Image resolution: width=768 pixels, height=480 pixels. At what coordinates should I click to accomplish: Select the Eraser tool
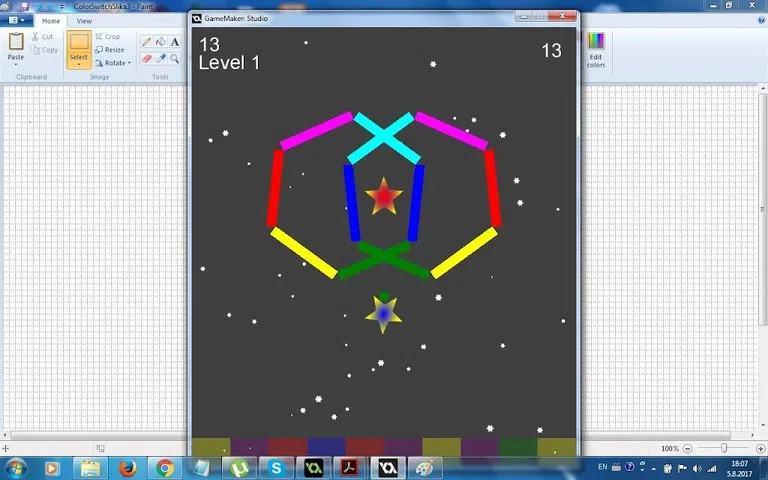[x=147, y=59]
